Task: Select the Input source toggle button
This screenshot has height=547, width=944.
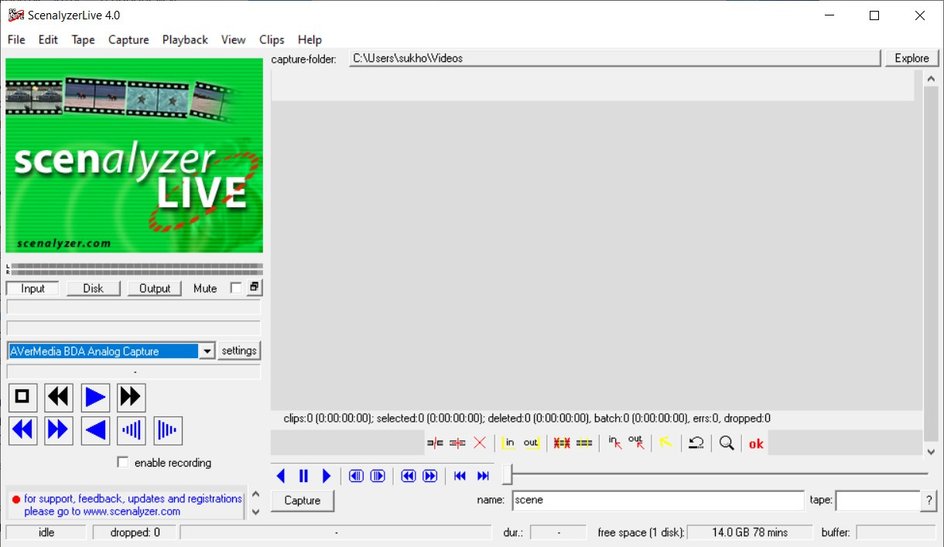Action: (x=32, y=288)
